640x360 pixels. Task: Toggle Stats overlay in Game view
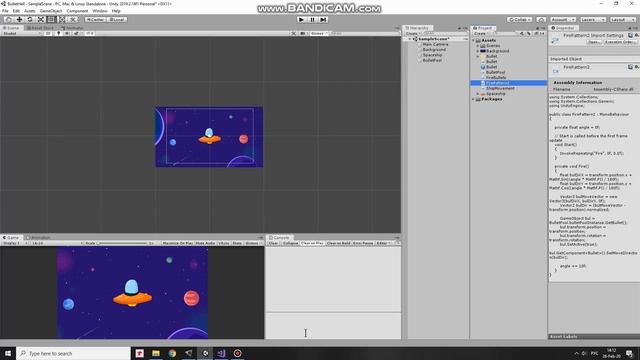[x=237, y=243]
